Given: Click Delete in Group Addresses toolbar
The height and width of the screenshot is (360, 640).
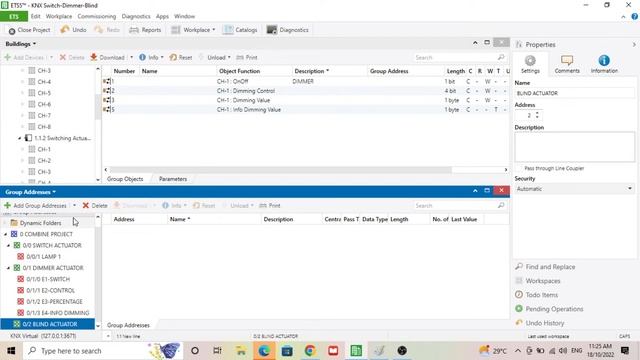Looking at the screenshot, I should (x=95, y=205).
